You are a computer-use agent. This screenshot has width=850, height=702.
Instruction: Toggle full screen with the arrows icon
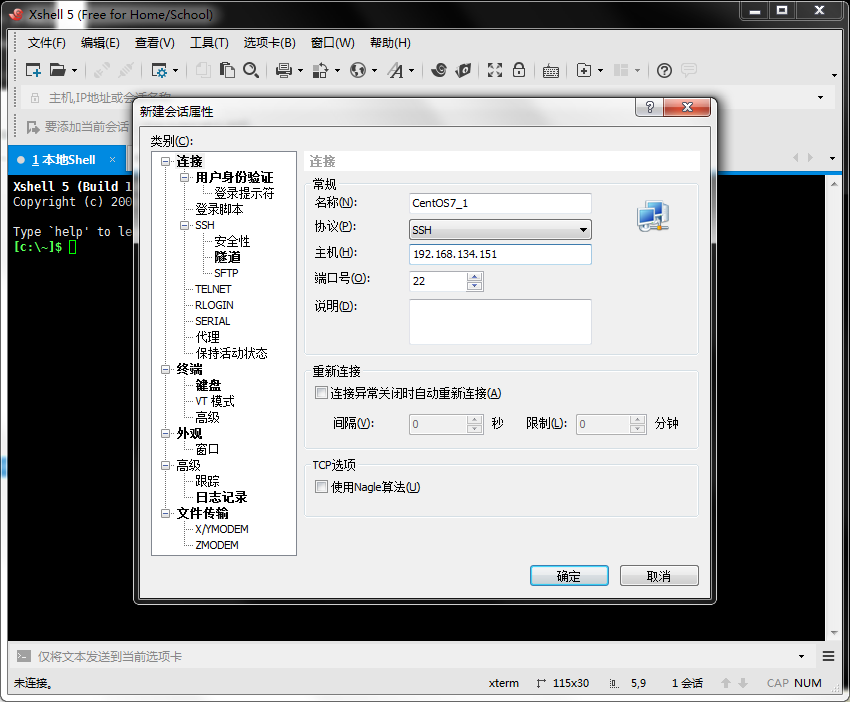coord(494,70)
